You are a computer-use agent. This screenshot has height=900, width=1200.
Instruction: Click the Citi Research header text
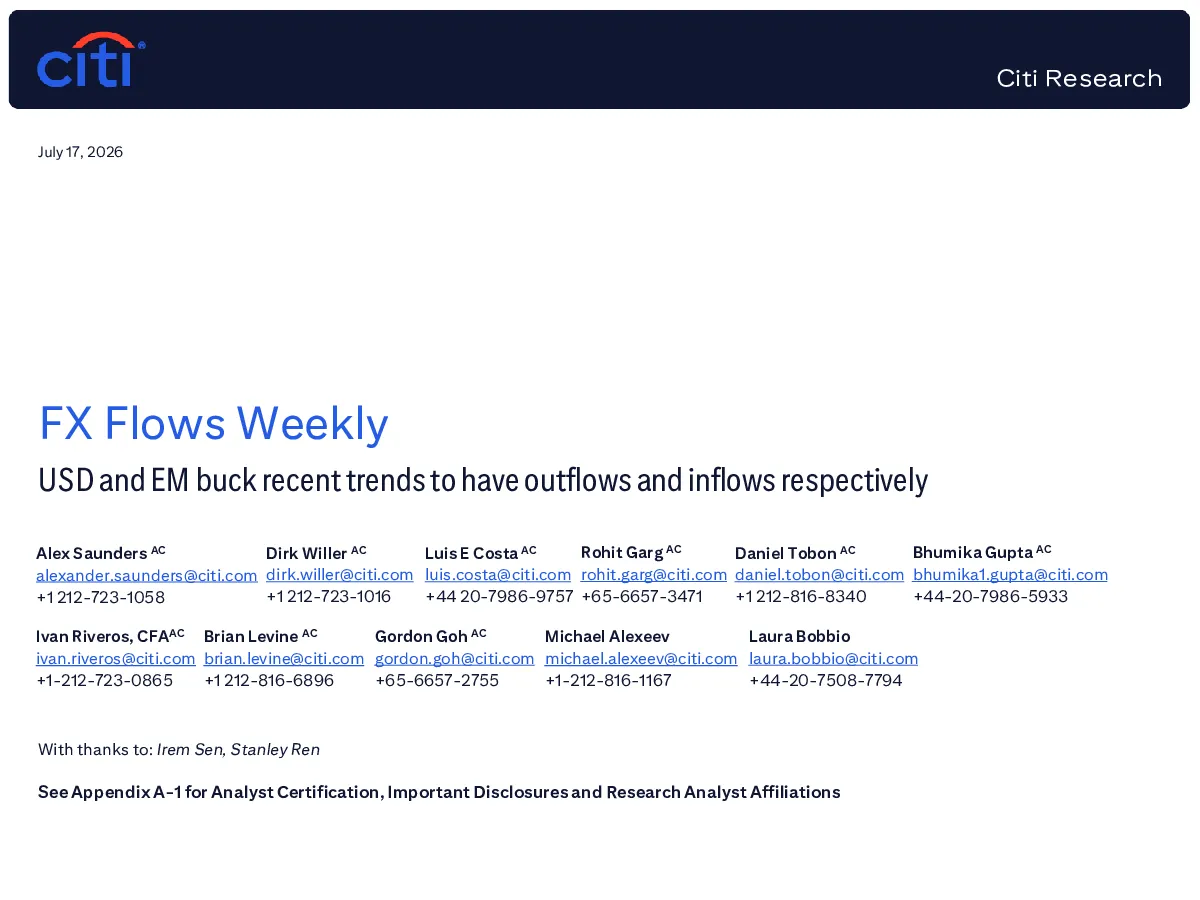tap(1079, 78)
